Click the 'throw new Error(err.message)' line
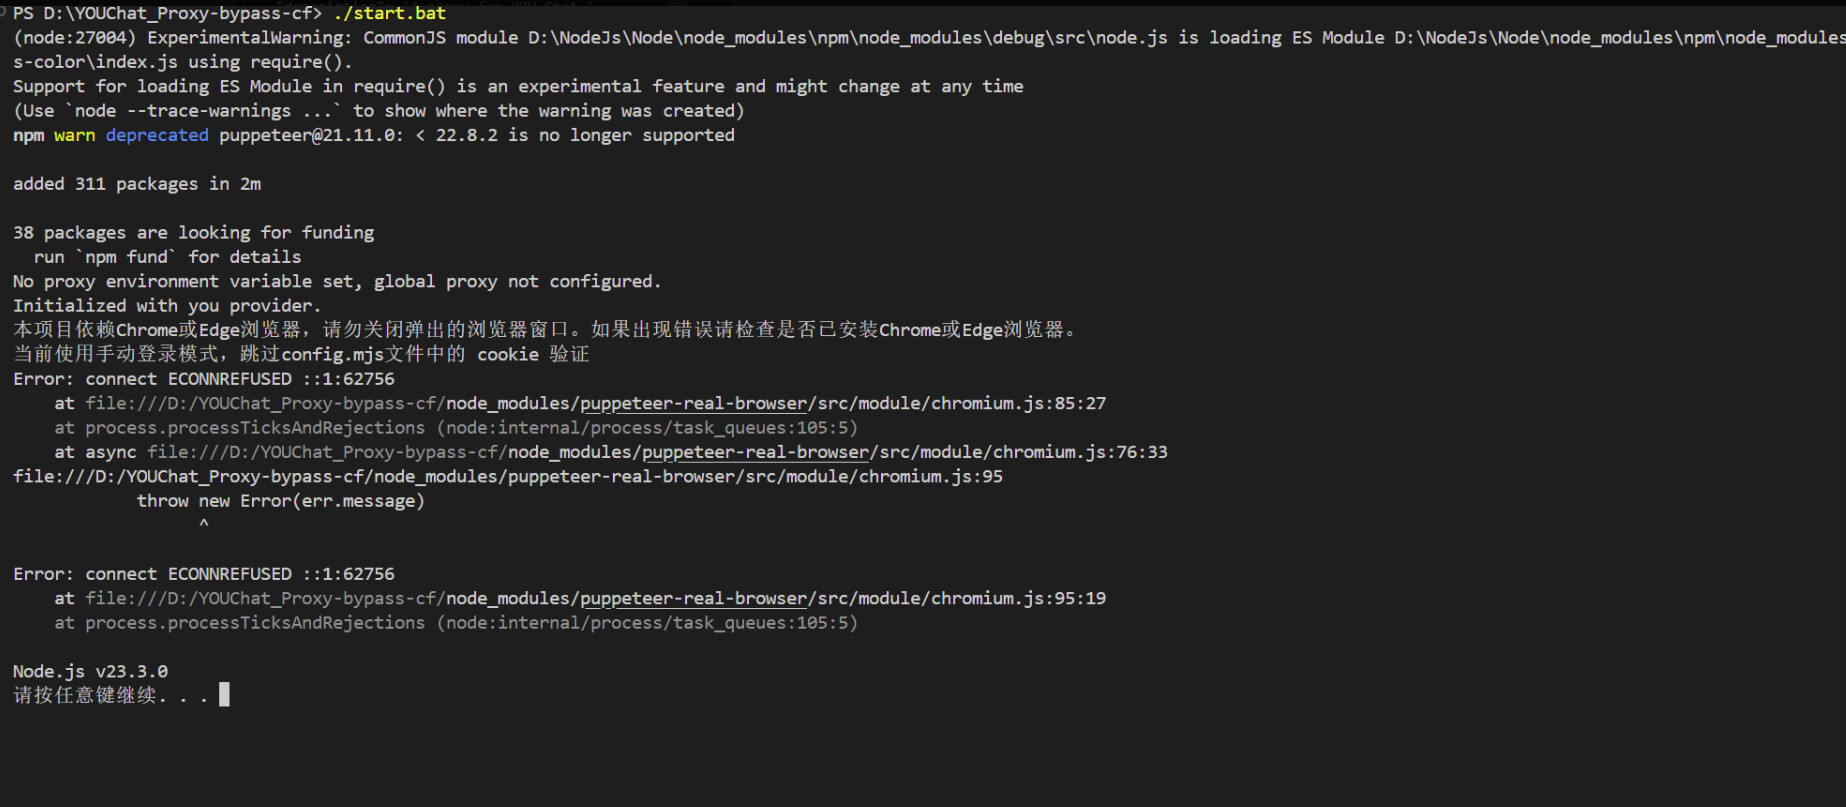Image resolution: width=1846 pixels, height=807 pixels. pos(280,501)
